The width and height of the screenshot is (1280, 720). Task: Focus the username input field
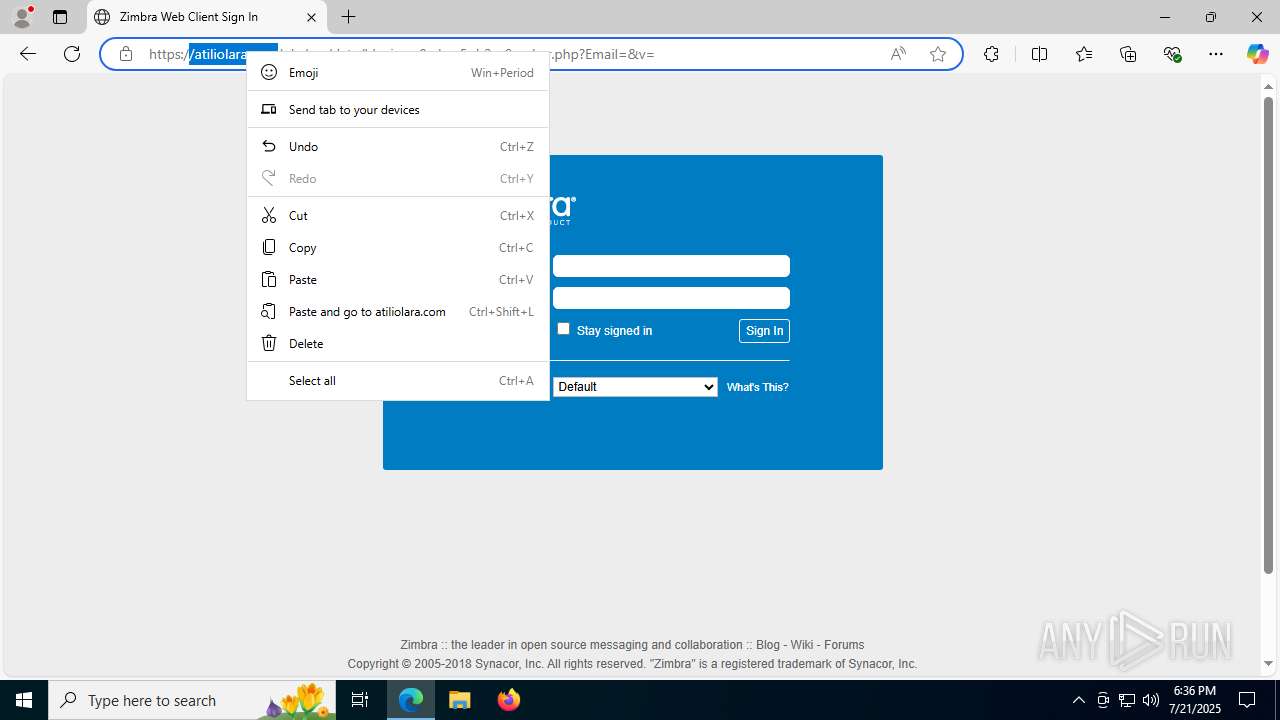(x=671, y=266)
